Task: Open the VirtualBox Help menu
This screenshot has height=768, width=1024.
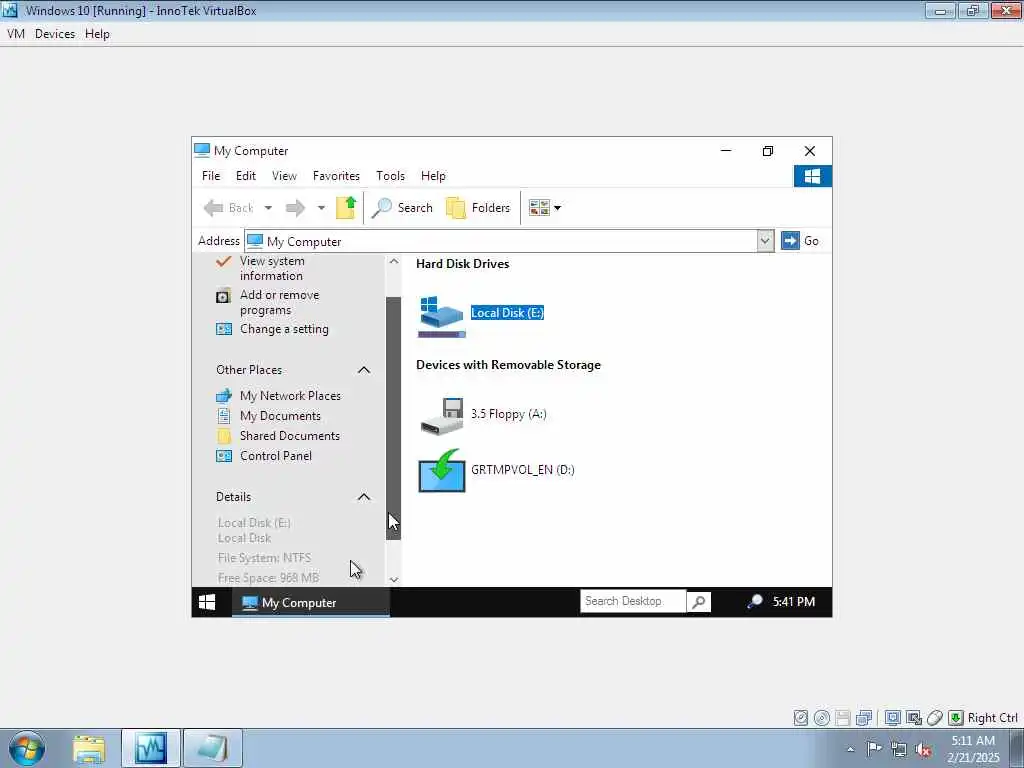Action: [x=97, y=34]
